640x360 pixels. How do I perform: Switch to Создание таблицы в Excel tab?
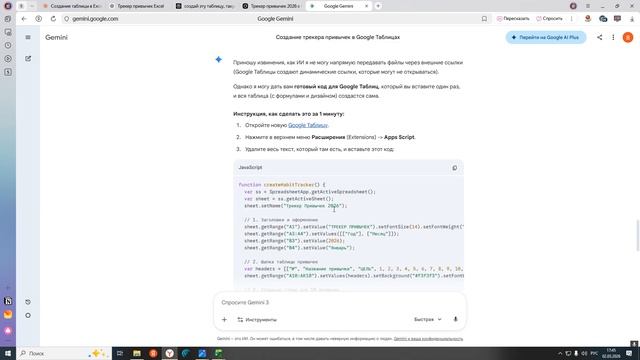[72, 6]
